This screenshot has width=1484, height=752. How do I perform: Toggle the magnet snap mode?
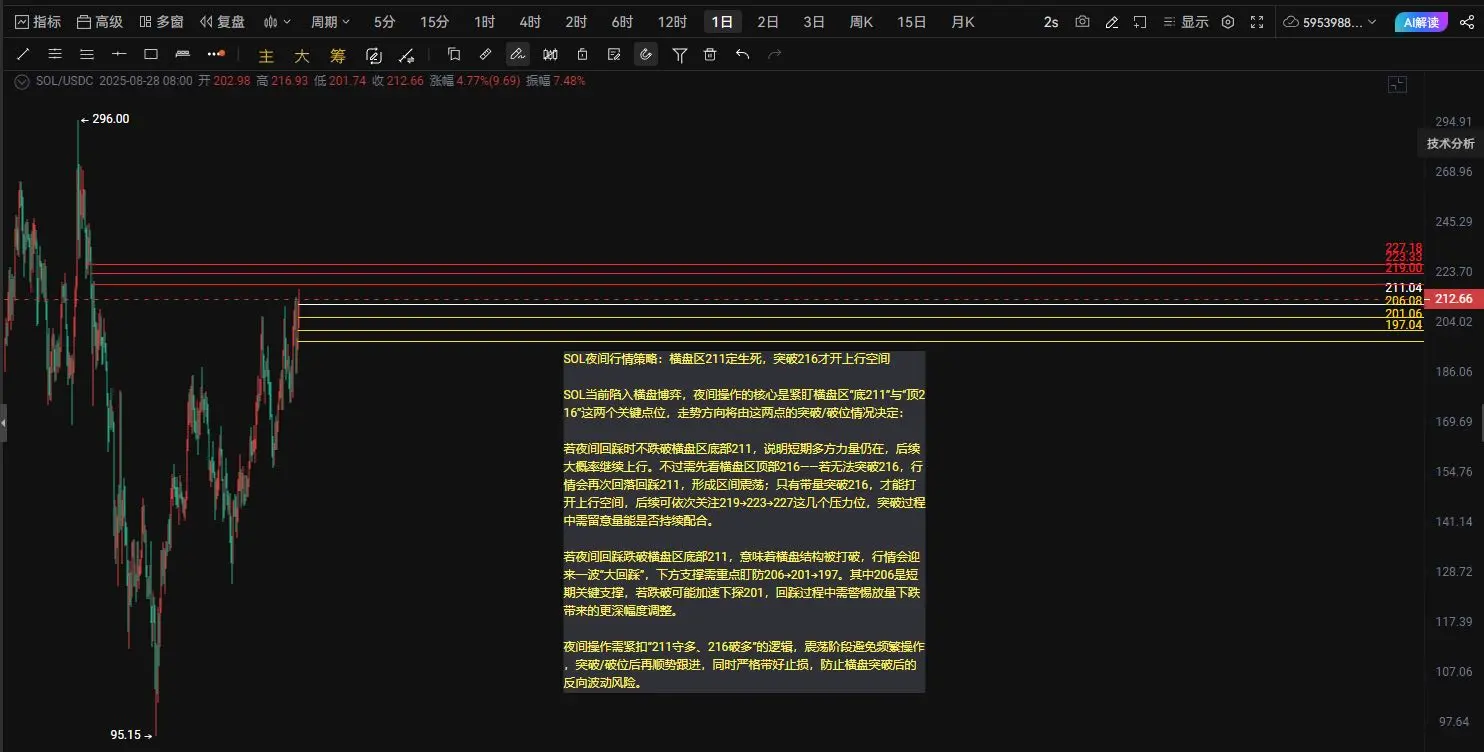(646, 55)
